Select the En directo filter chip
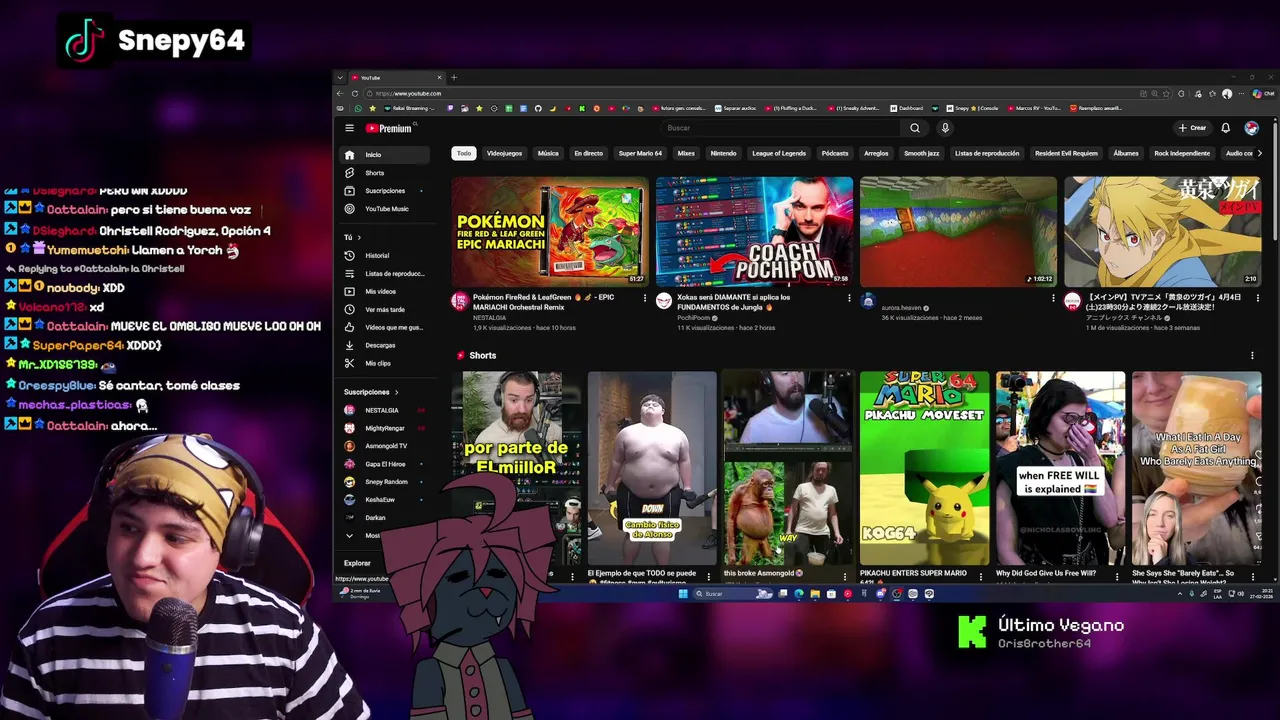 tap(589, 154)
